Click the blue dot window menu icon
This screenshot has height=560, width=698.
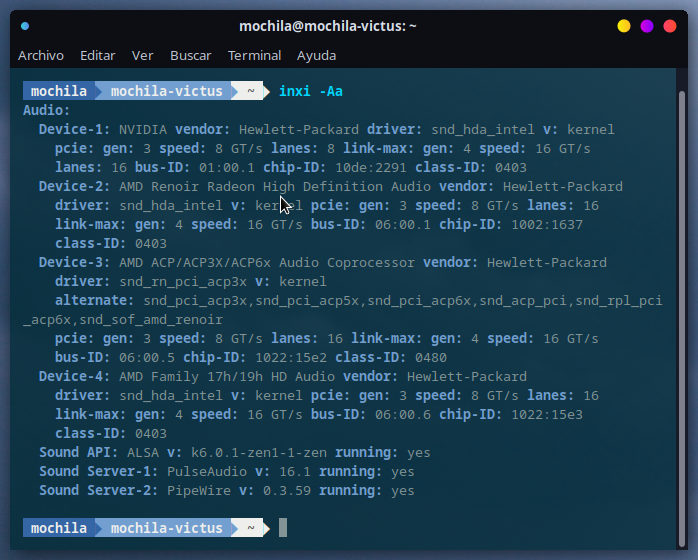25,26
